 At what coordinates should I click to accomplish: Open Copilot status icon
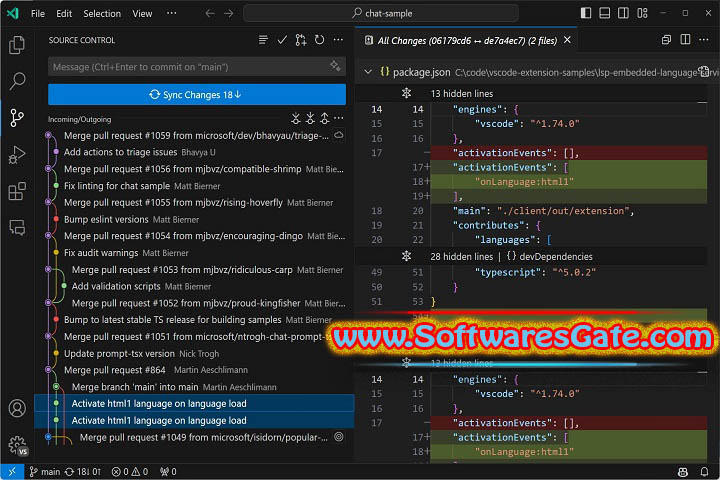click(x=683, y=472)
